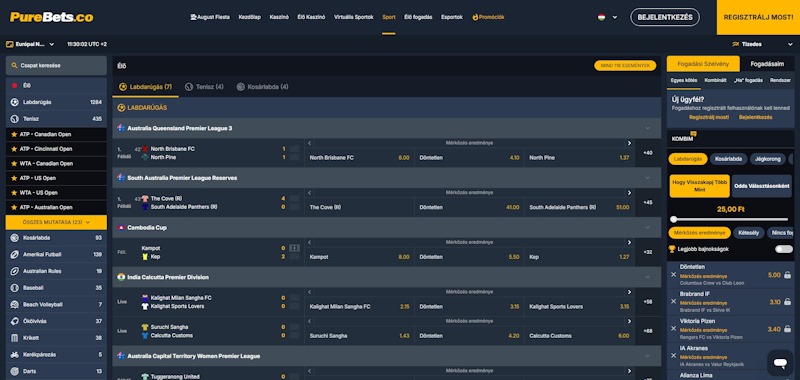Click the MIND 116 ESEMÉNYEK button

[x=625, y=66]
